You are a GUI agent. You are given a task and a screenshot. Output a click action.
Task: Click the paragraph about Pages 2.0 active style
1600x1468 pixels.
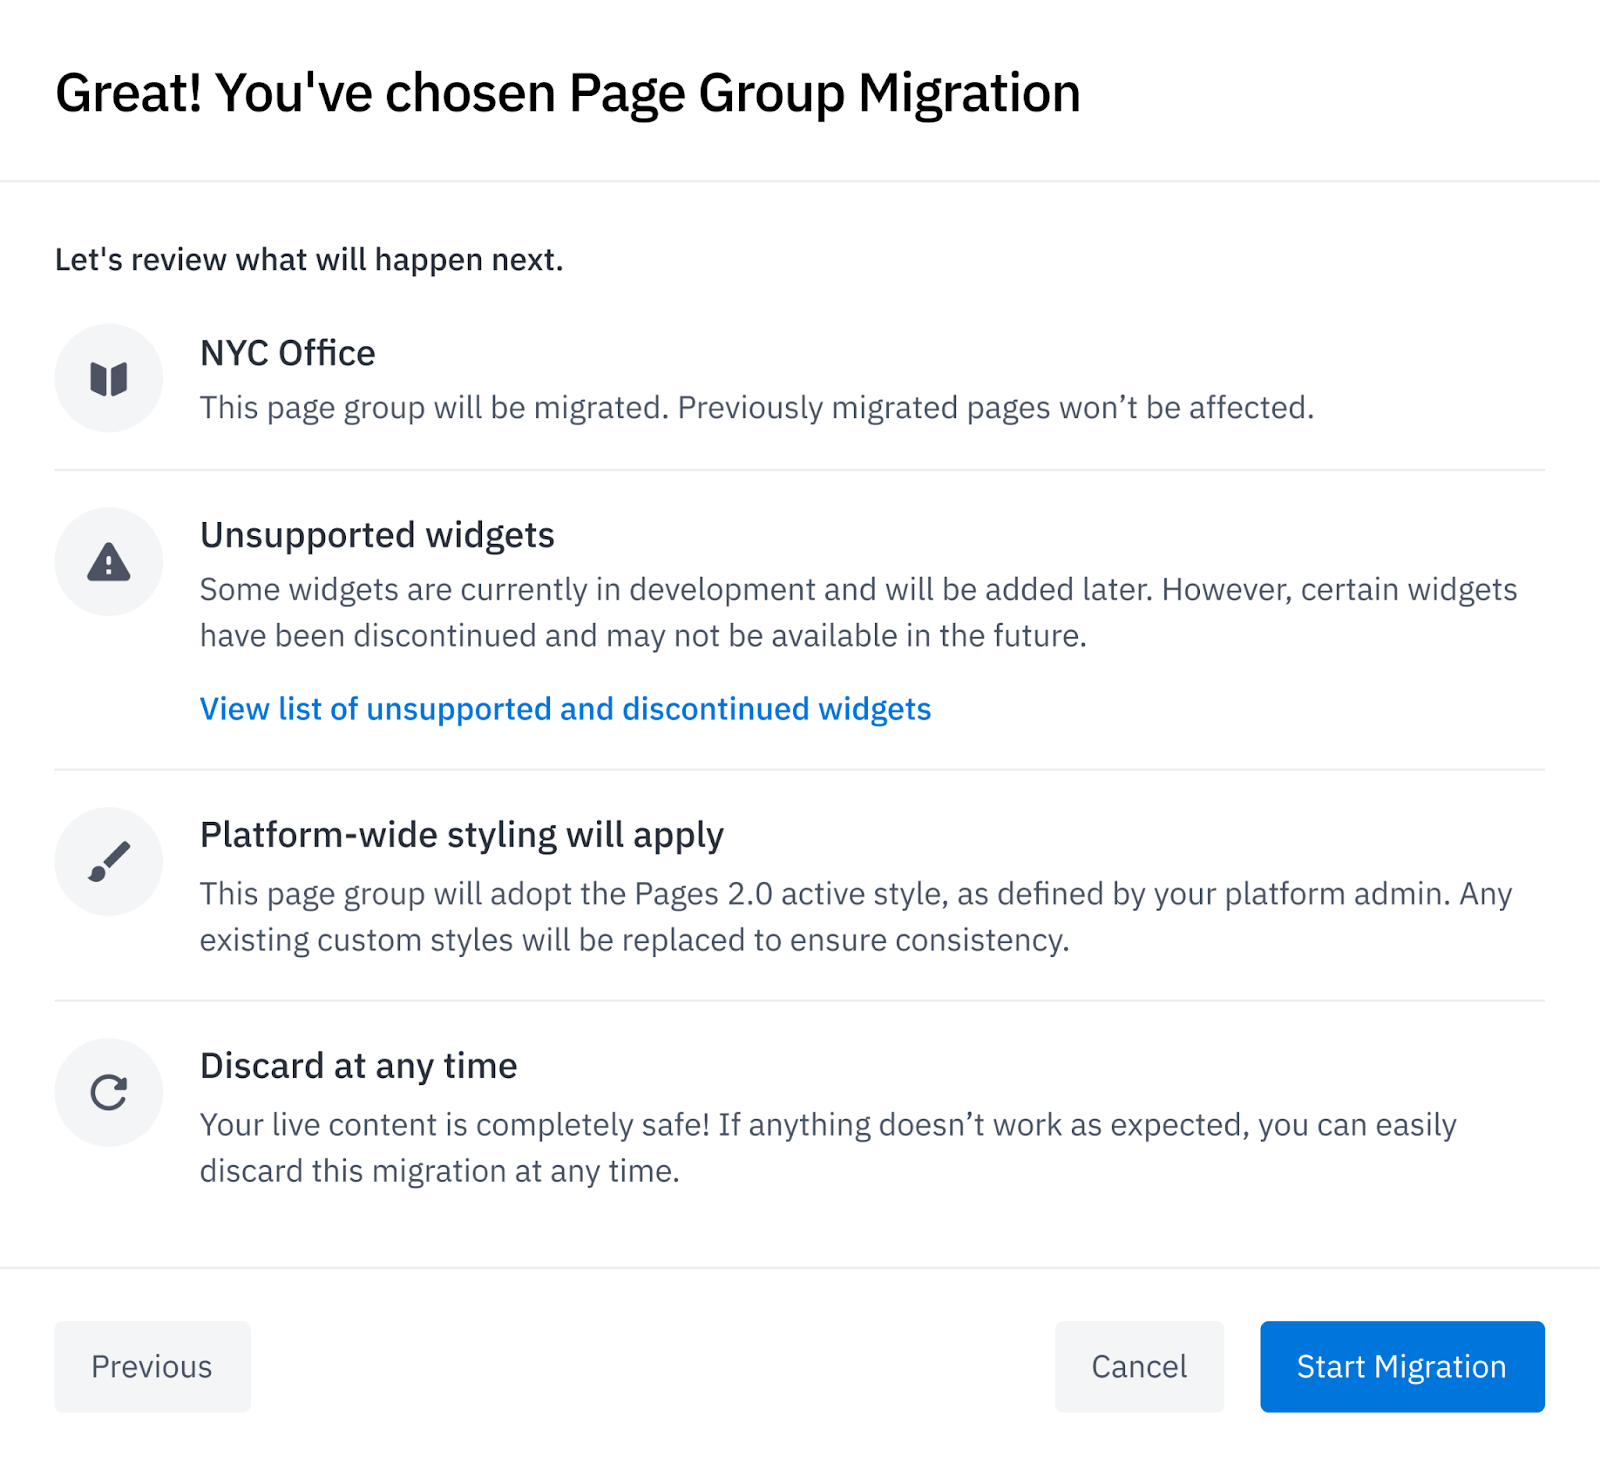coord(855,916)
